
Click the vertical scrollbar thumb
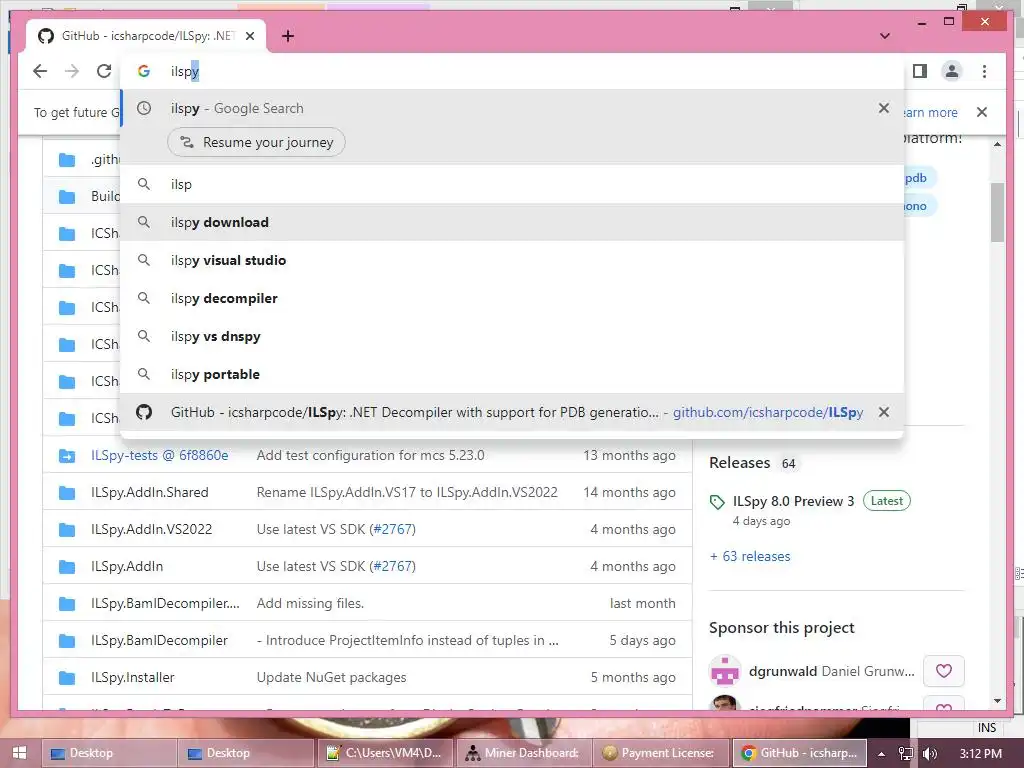[997, 212]
